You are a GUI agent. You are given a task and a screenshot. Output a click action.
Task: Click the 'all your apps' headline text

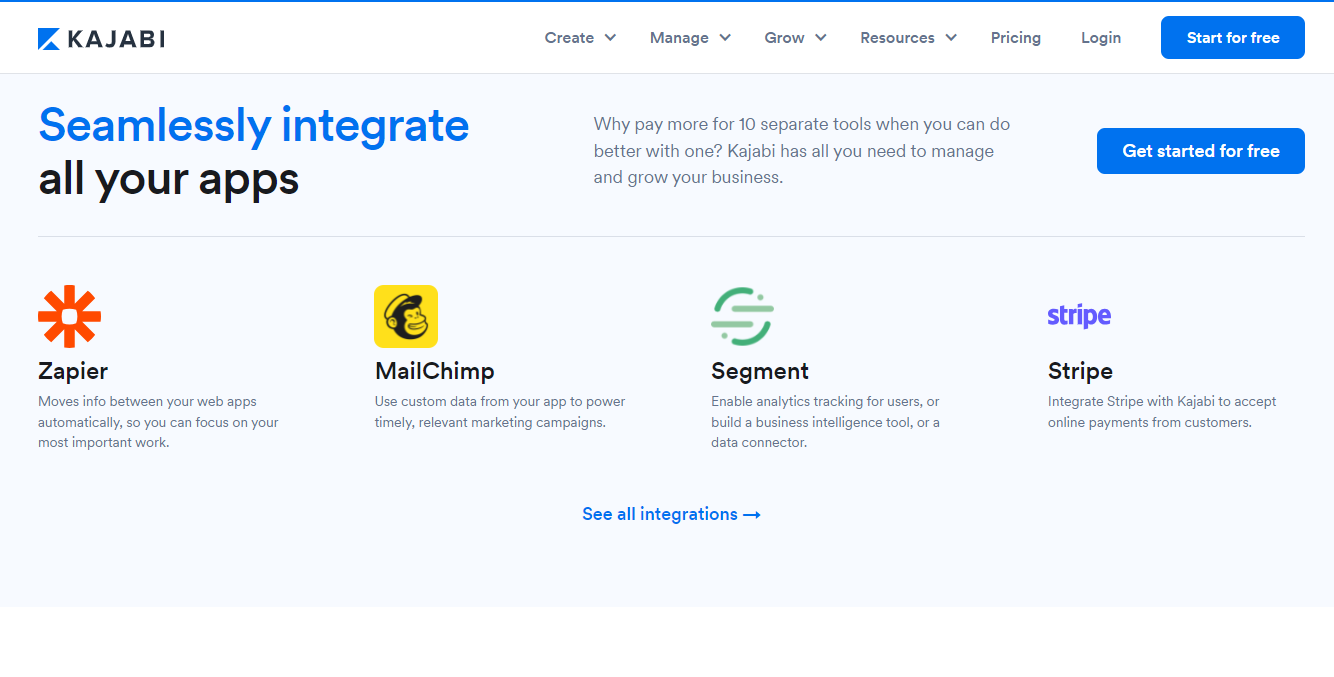tap(169, 179)
